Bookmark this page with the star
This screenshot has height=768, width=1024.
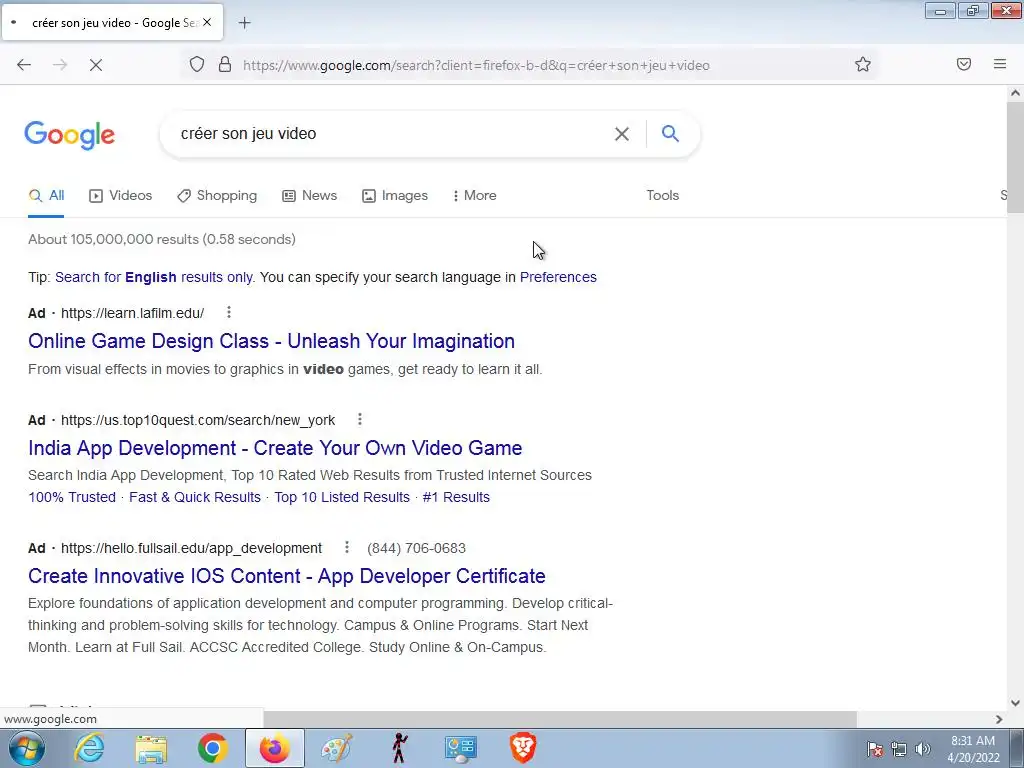click(863, 64)
